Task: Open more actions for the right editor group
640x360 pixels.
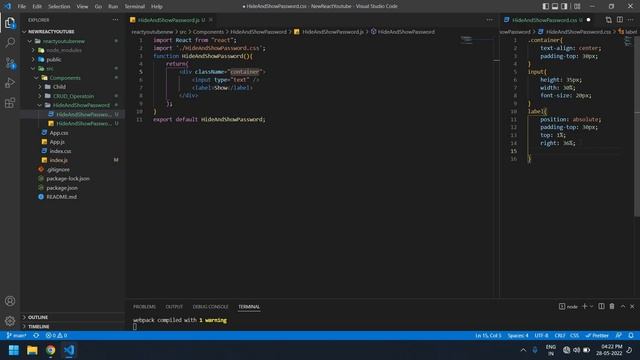Action: tap(631, 20)
